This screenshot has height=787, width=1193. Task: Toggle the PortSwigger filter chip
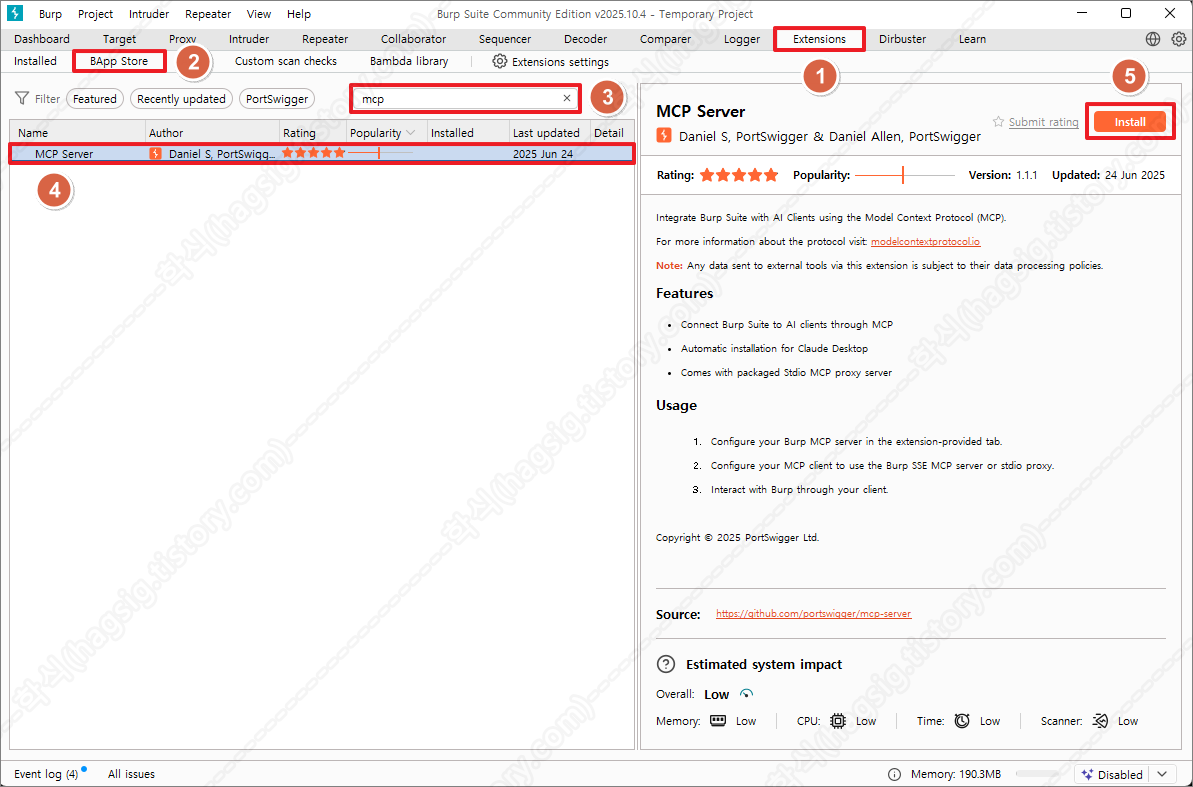[x=277, y=99]
